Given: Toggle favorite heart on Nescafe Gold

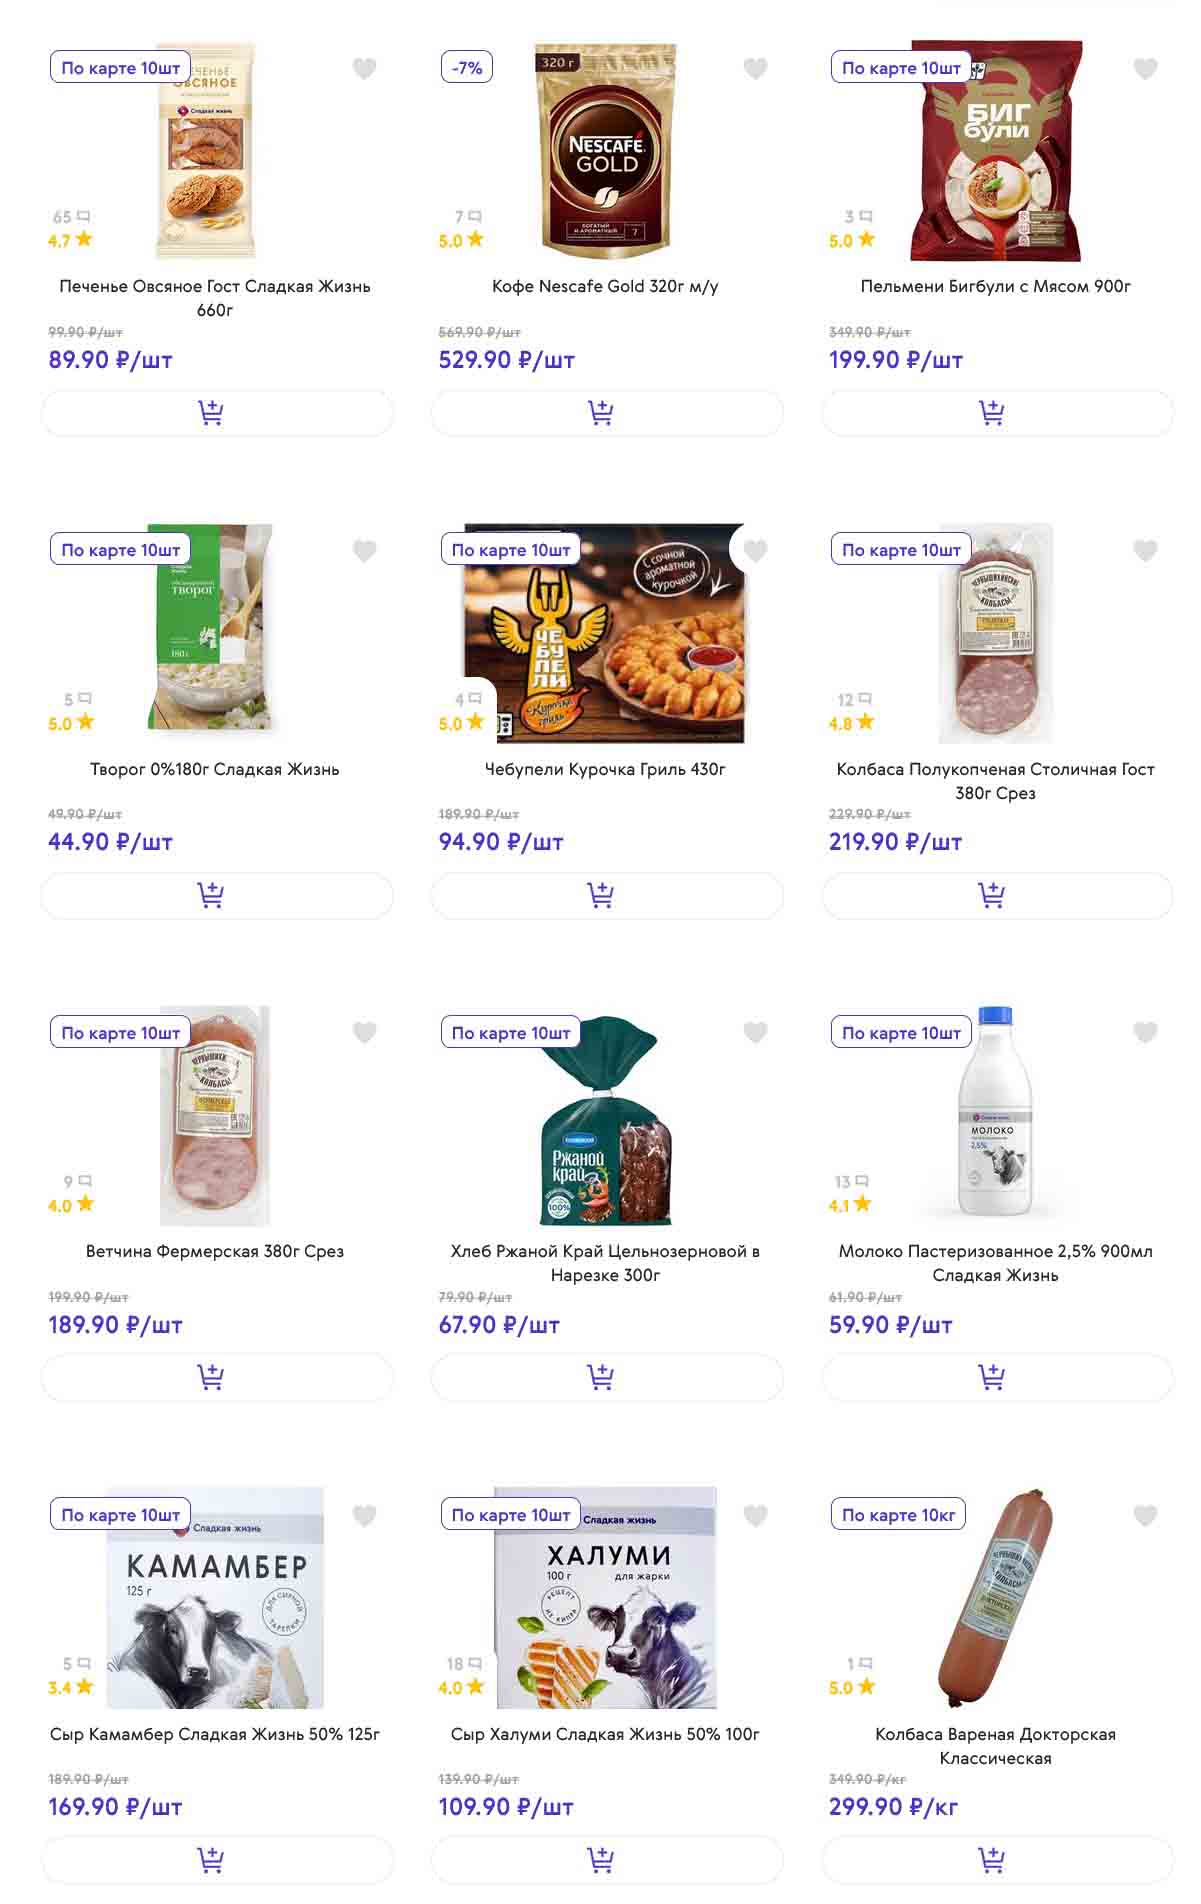Looking at the screenshot, I should click(755, 68).
